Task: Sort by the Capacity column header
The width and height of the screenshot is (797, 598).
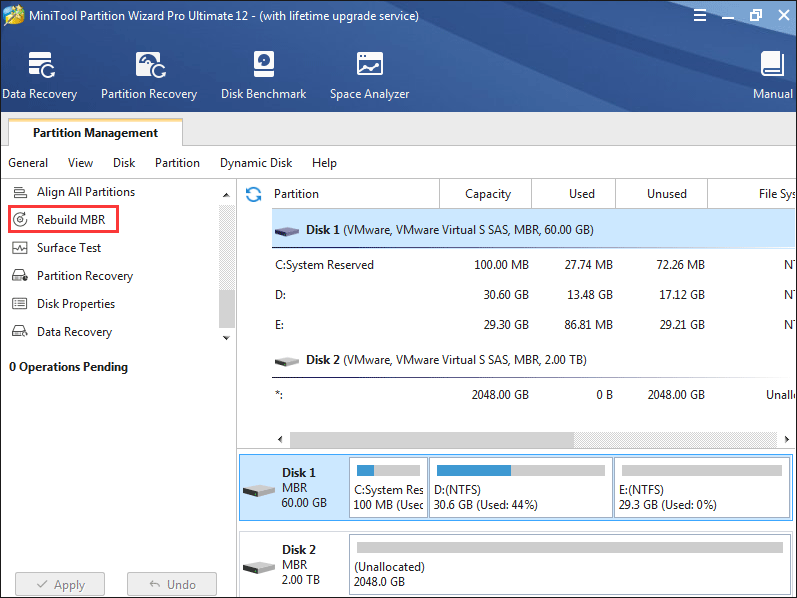Action: (487, 194)
